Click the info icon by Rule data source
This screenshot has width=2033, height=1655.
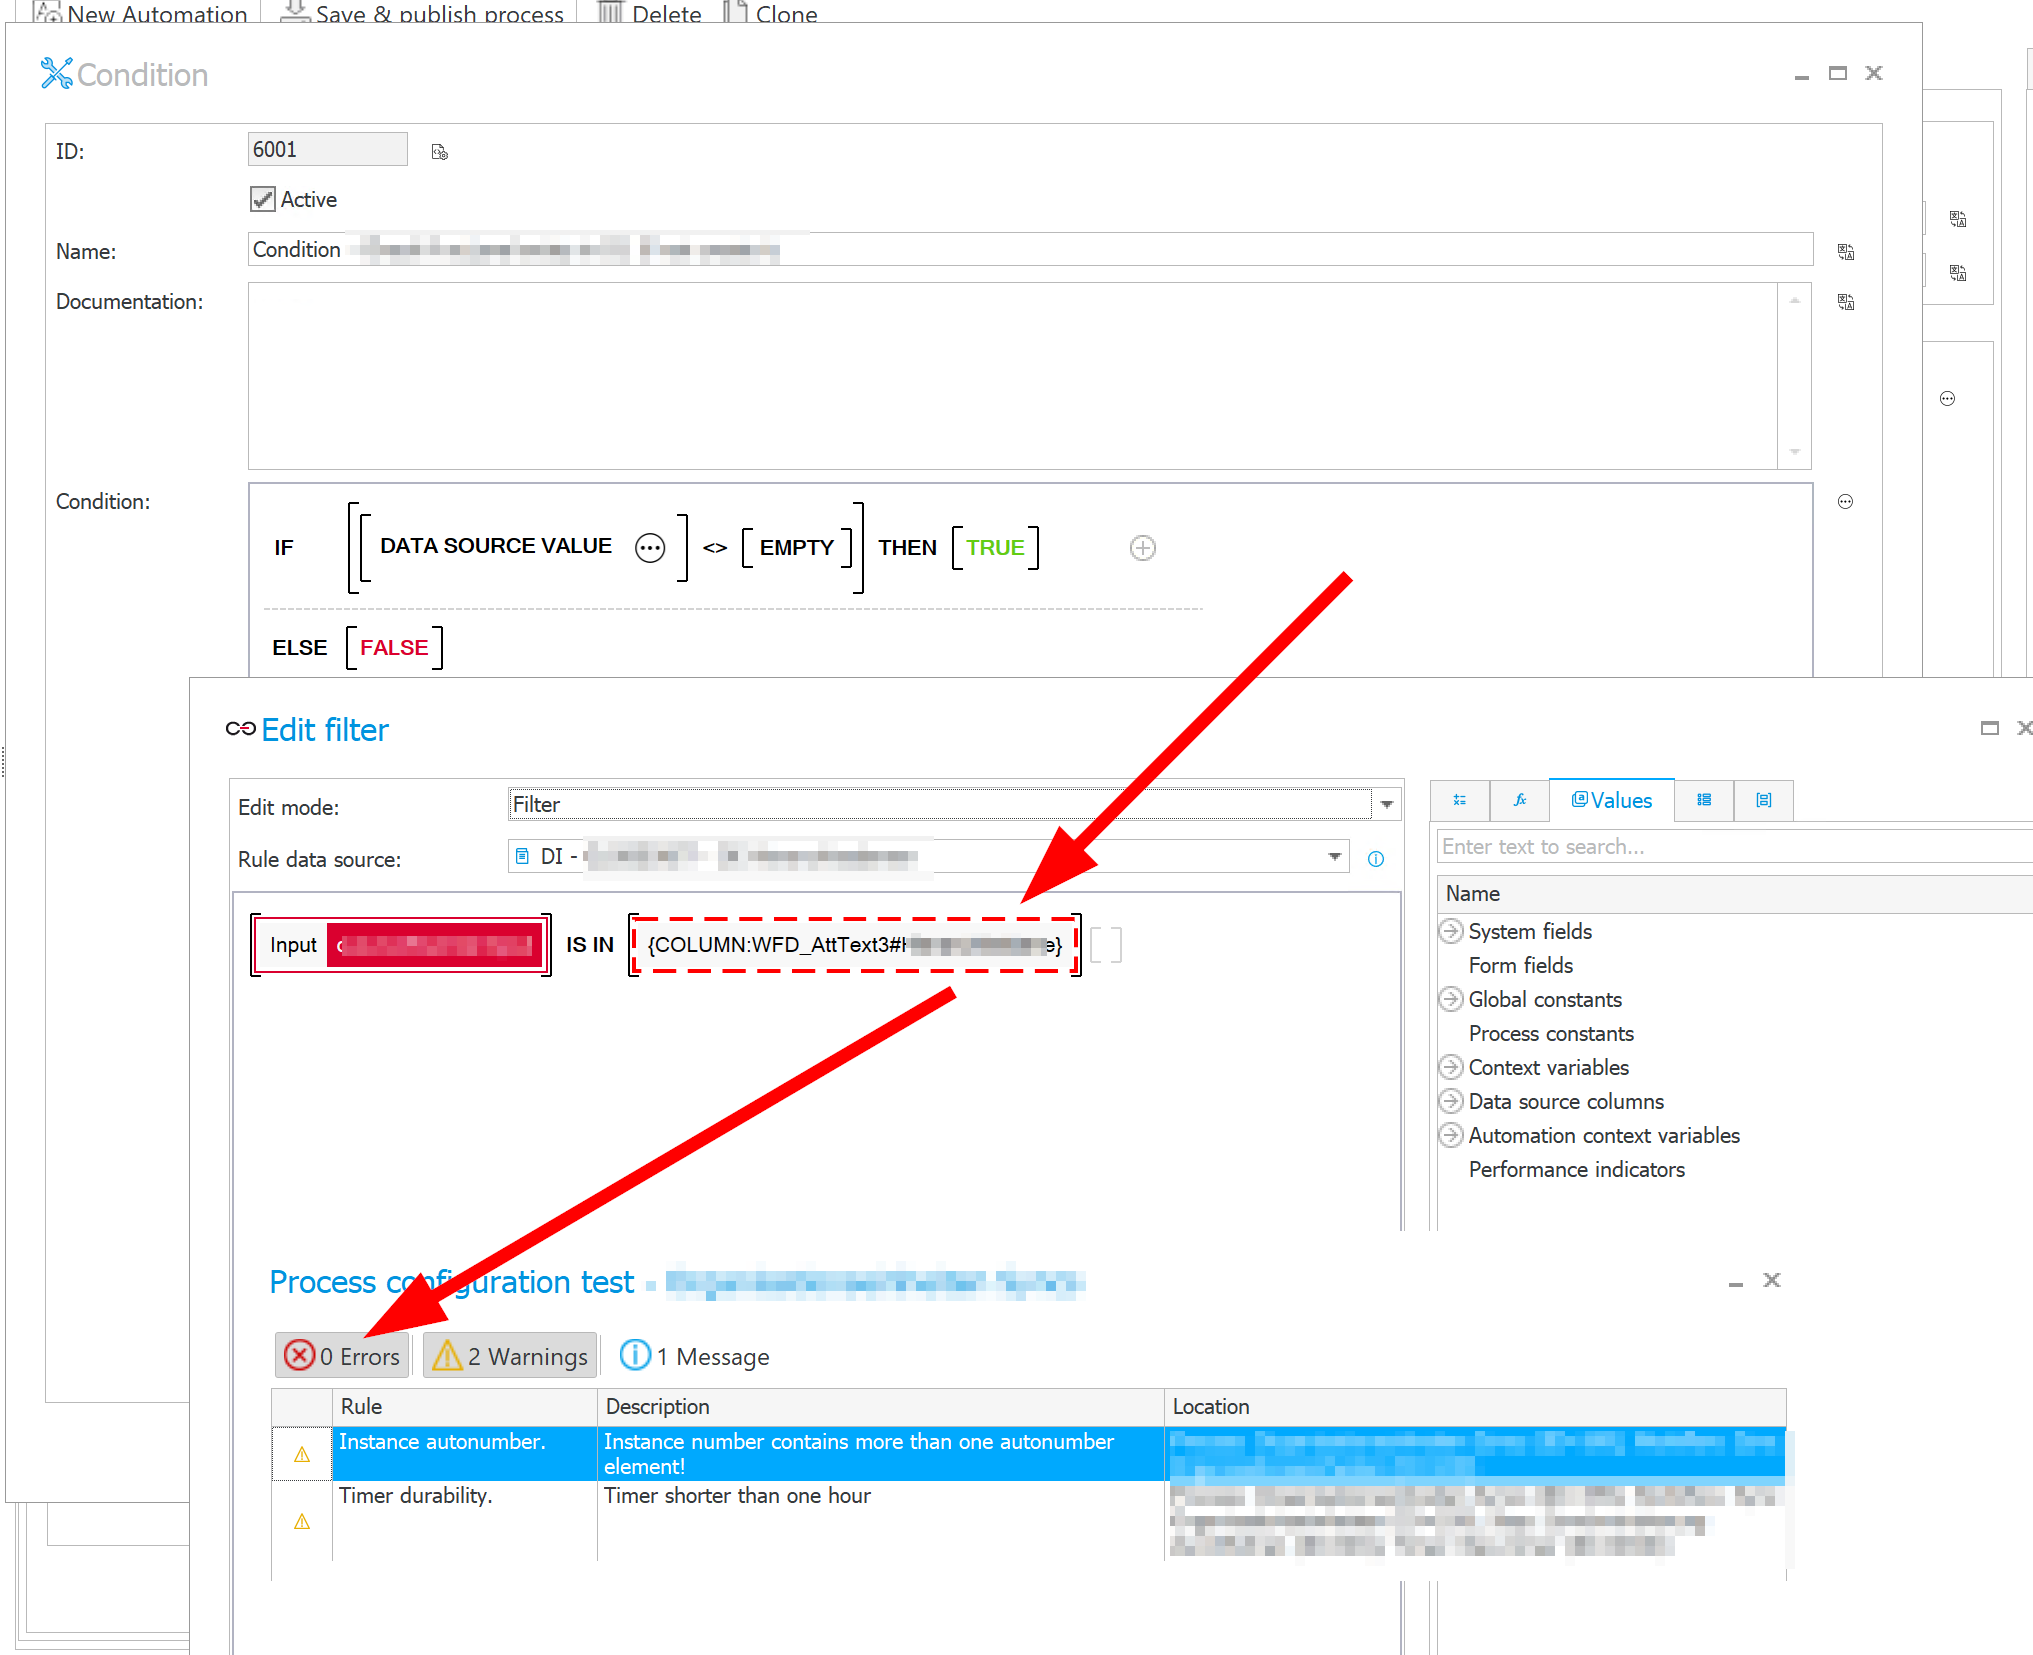tap(1376, 859)
